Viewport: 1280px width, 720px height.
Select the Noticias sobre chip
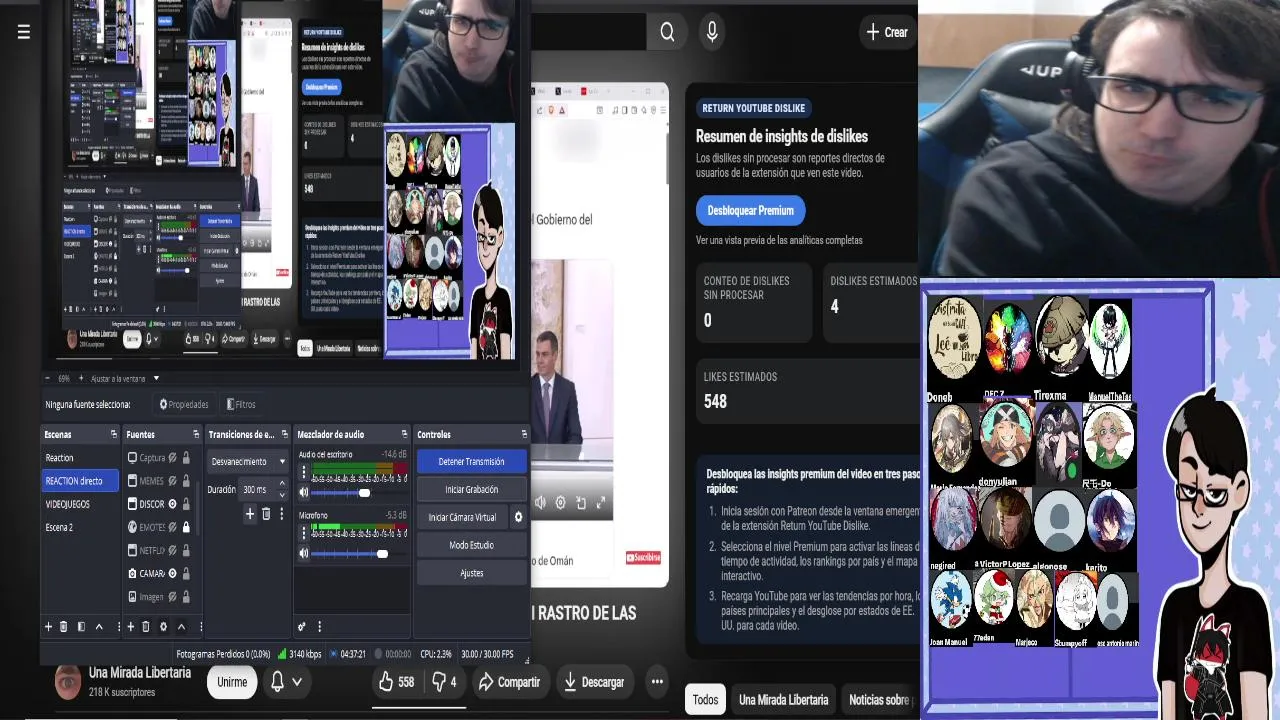click(878, 700)
